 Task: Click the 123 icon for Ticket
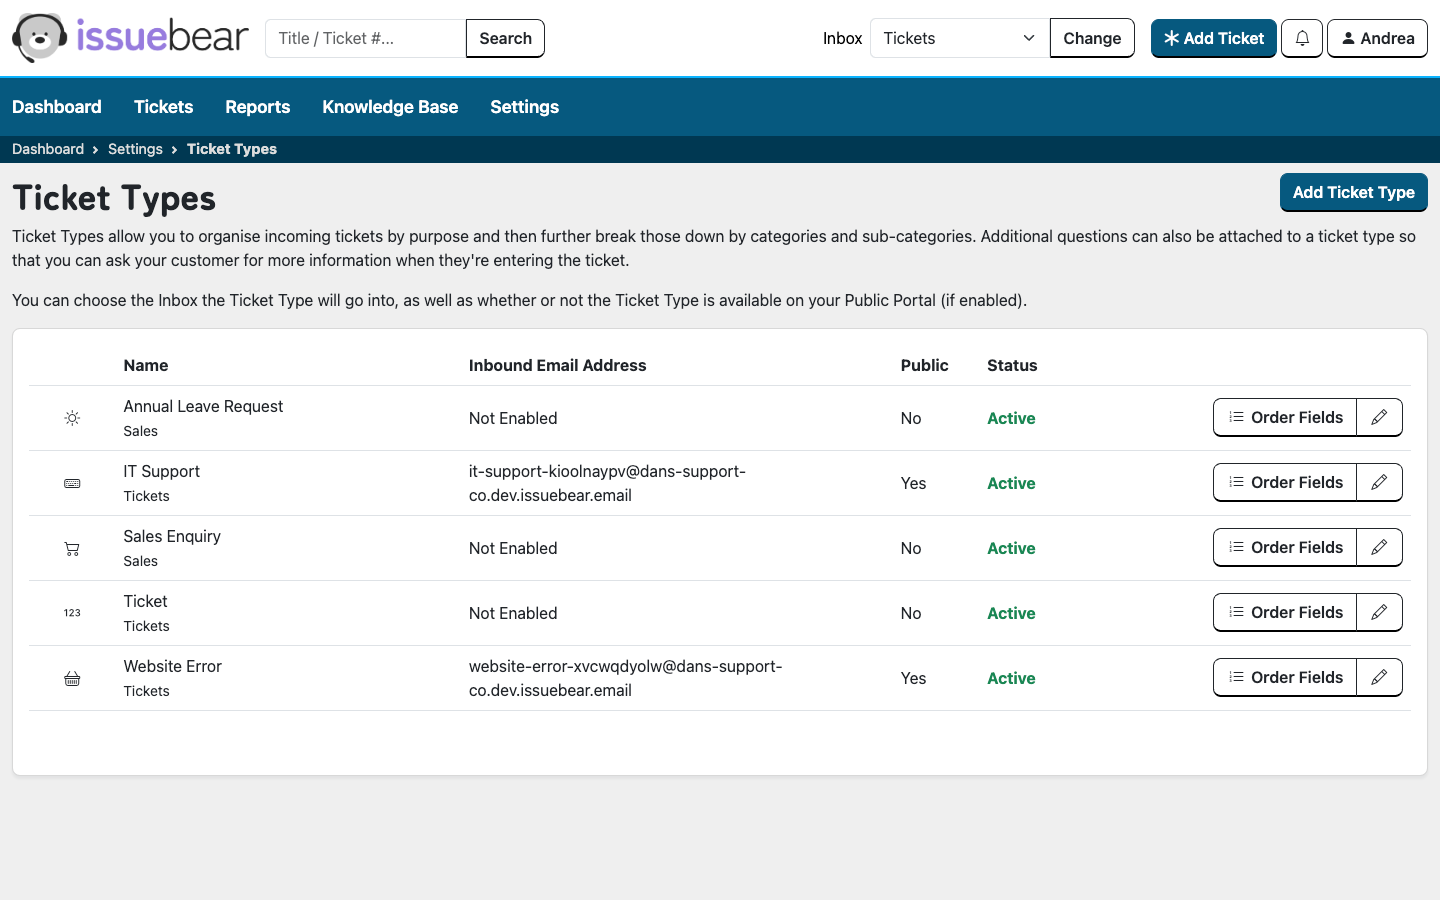point(72,613)
